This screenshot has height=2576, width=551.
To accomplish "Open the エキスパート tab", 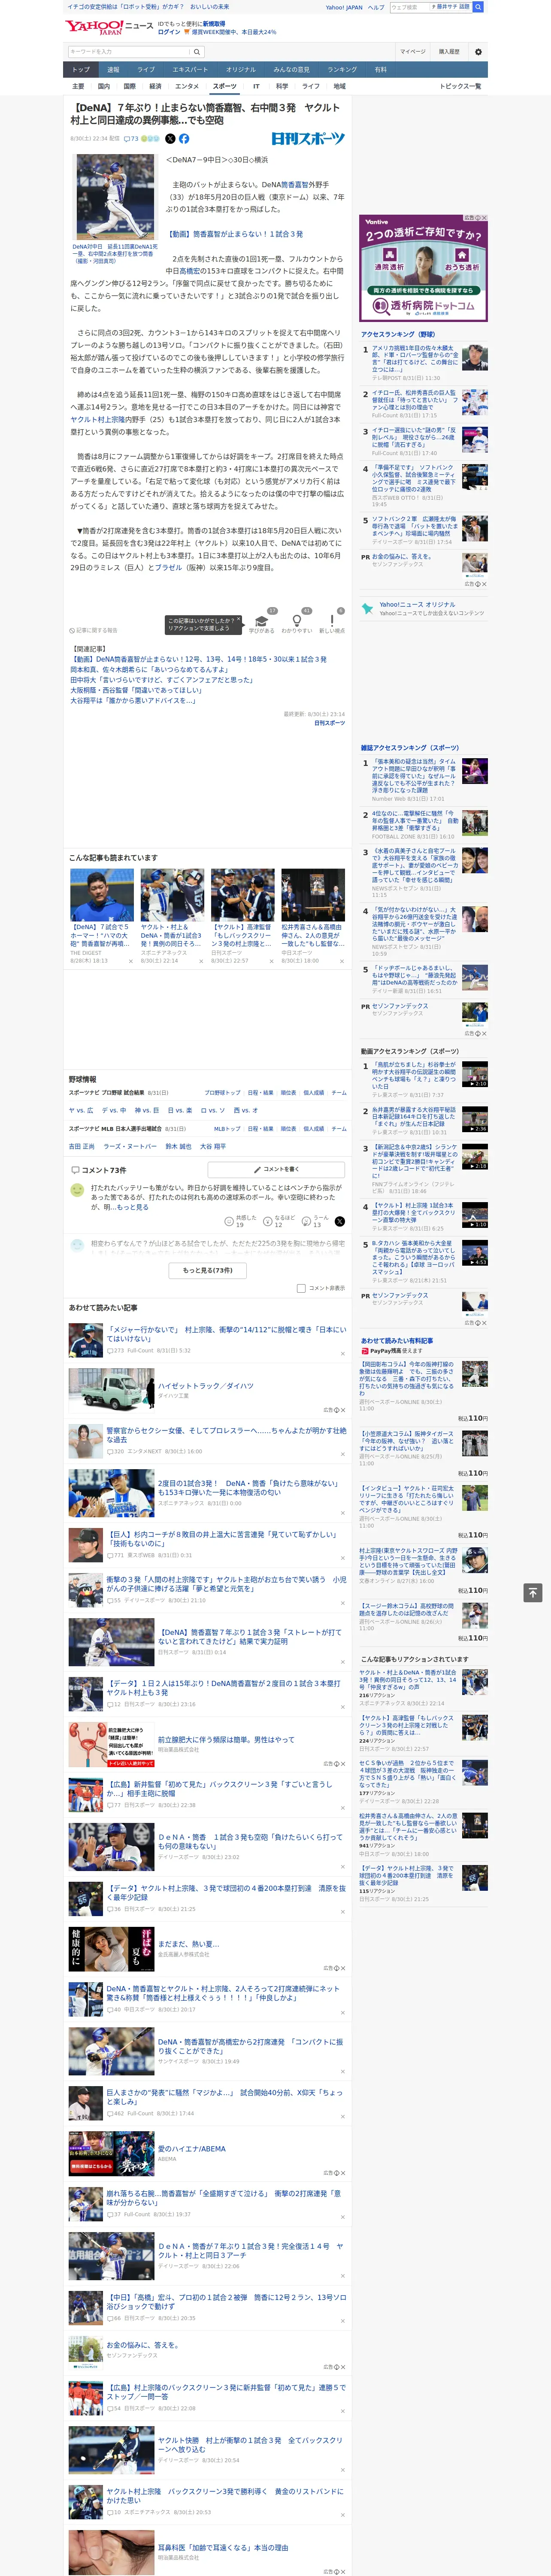I will (190, 70).
